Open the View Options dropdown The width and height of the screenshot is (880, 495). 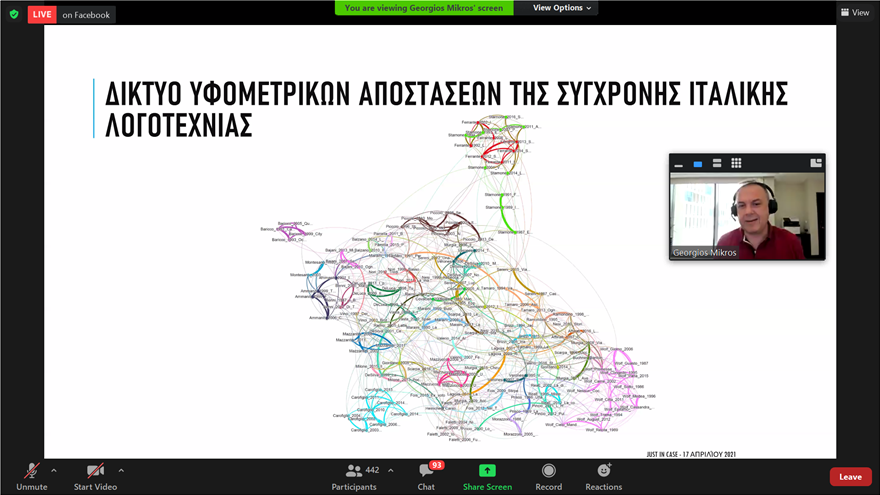[562, 8]
